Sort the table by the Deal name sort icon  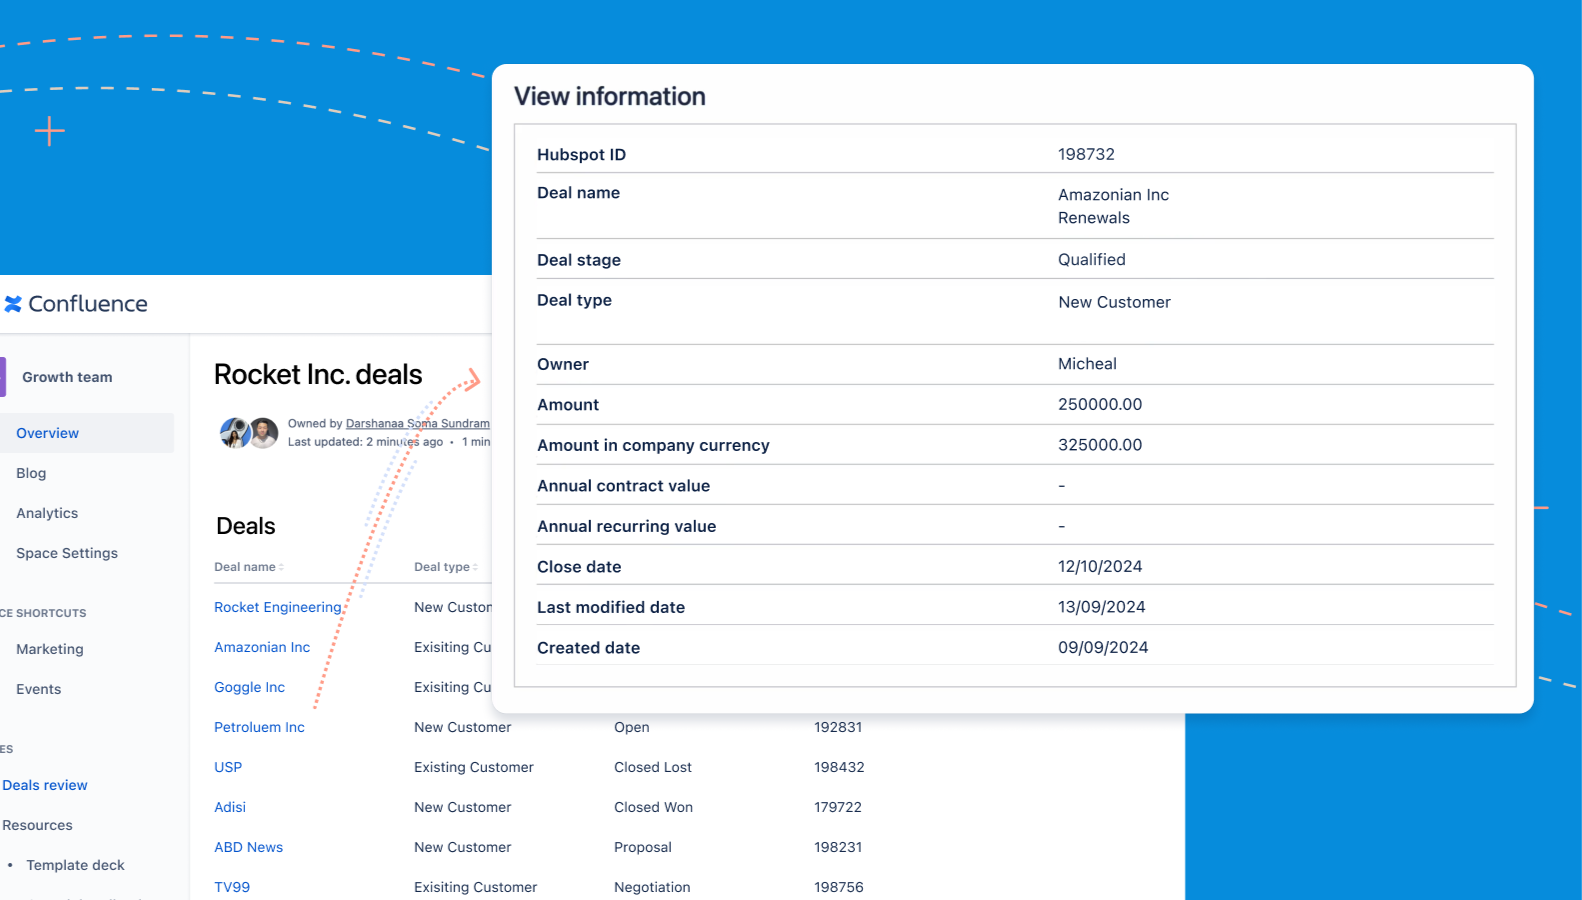point(281,567)
